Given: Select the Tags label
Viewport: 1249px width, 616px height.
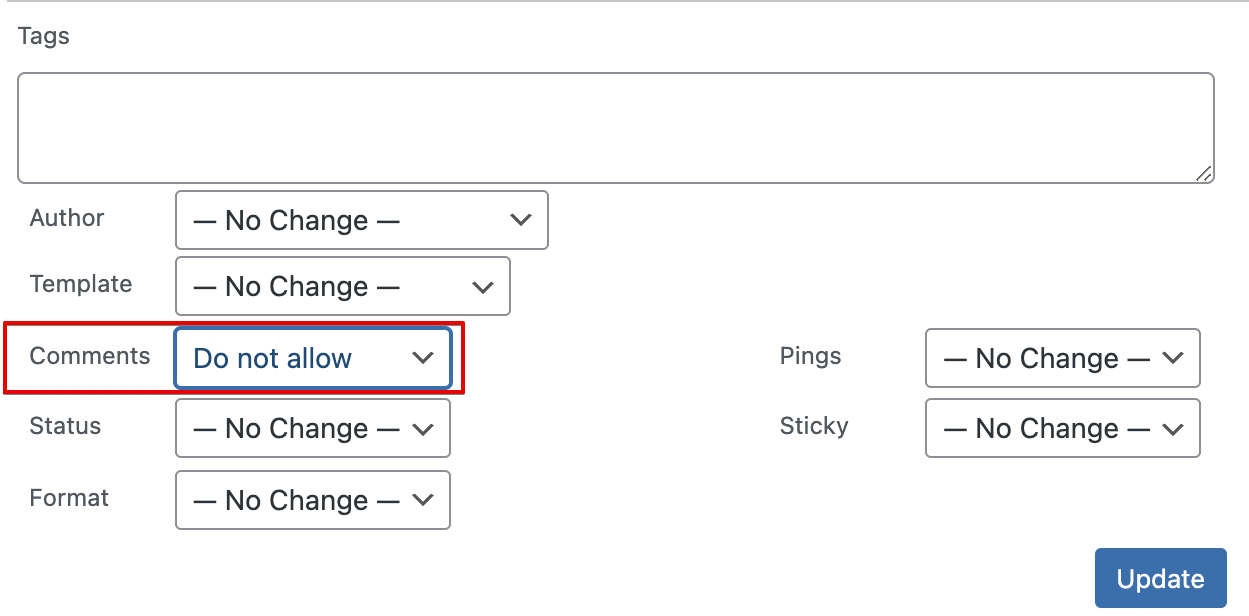Looking at the screenshot, I should click(x=43, y=36).
